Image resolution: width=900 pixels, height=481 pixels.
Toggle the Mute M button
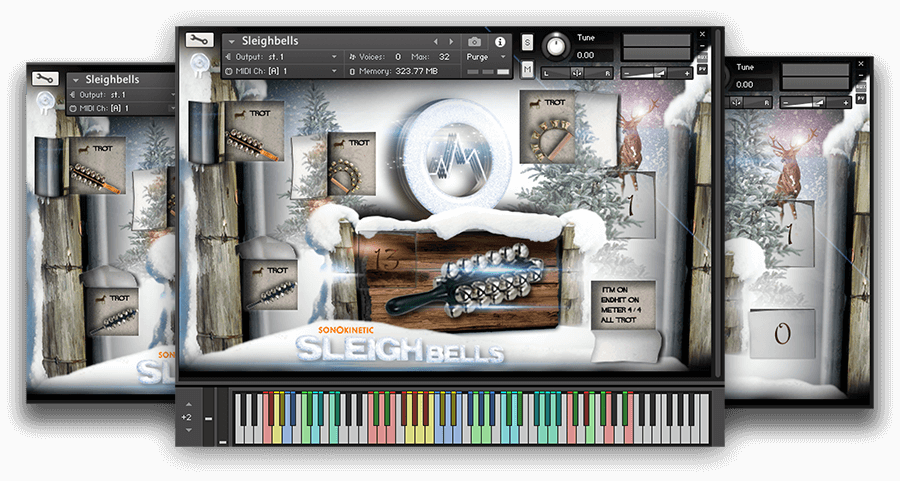coord(527,69)
